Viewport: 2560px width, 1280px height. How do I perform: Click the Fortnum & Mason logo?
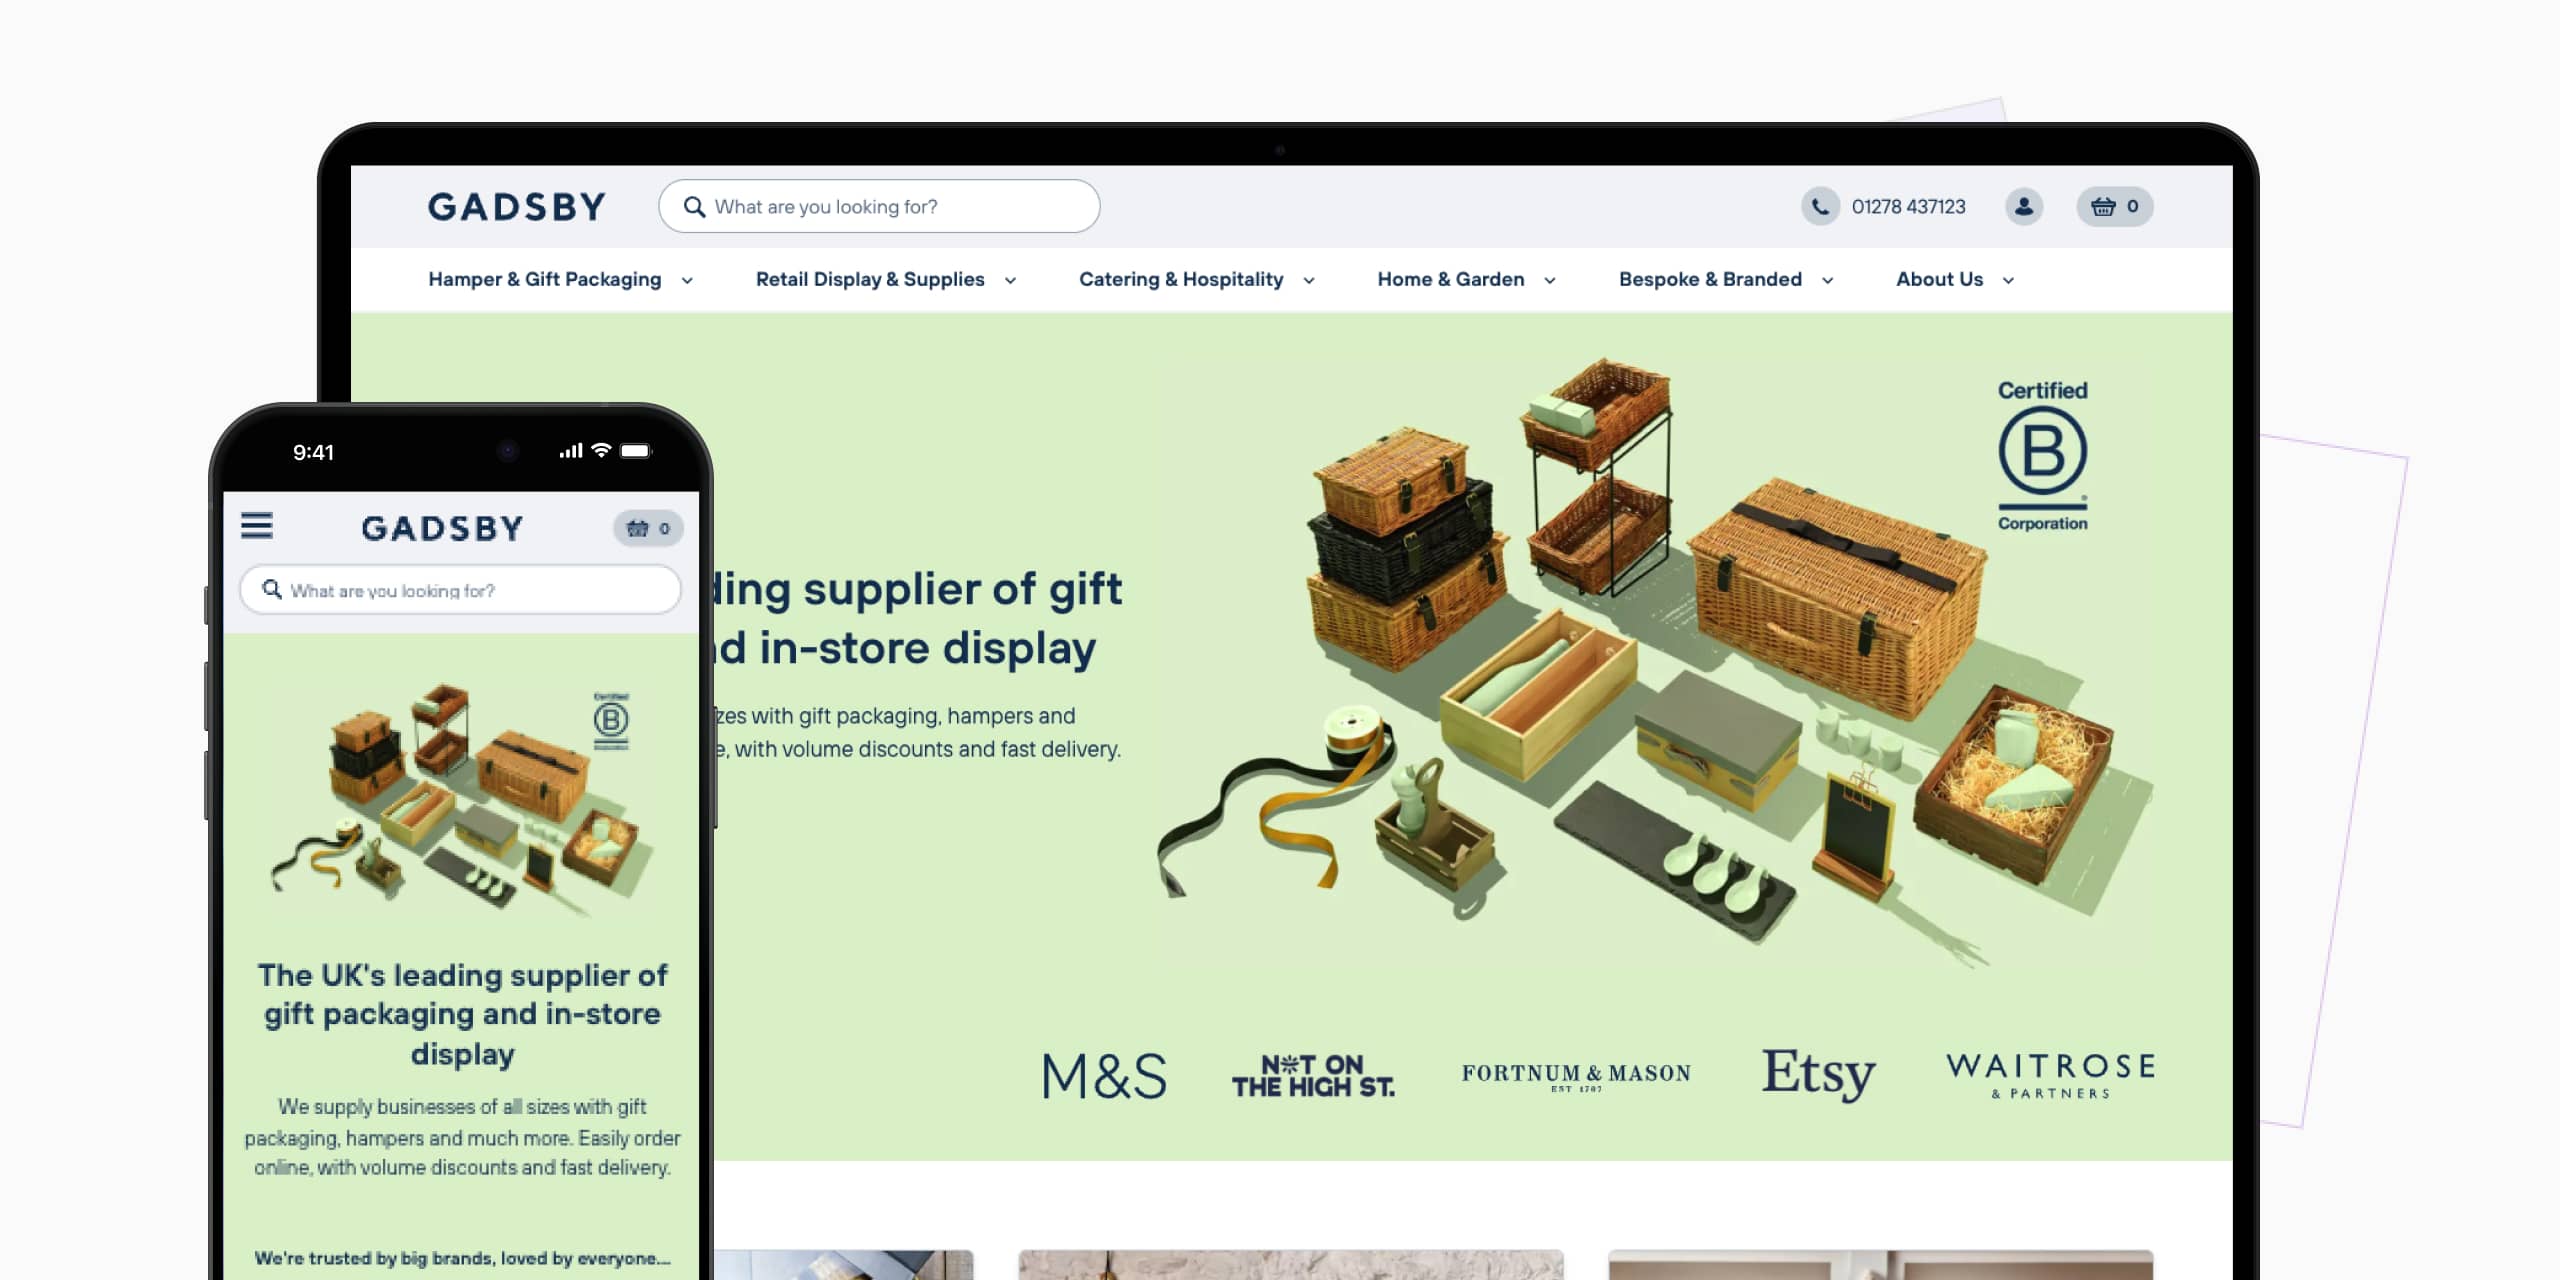[1576, 1076]
